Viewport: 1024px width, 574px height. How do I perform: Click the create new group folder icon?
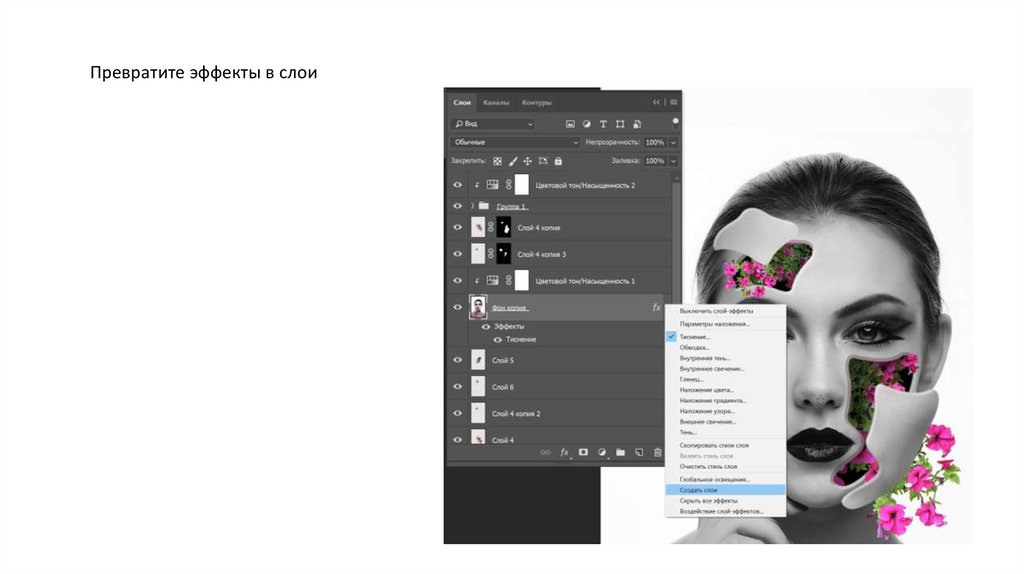pyautogui.click(x=620, y=452)
